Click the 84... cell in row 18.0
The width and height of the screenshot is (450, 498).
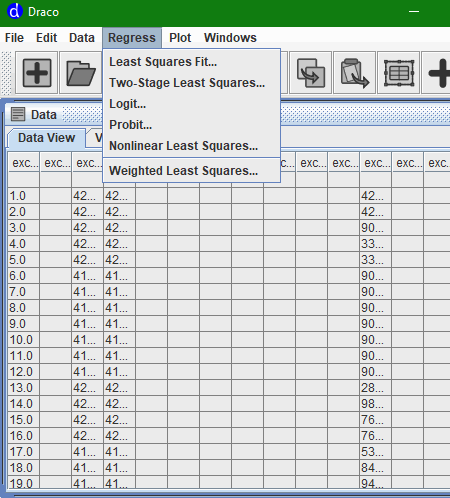pyautogui.click(x=376, y=468)
